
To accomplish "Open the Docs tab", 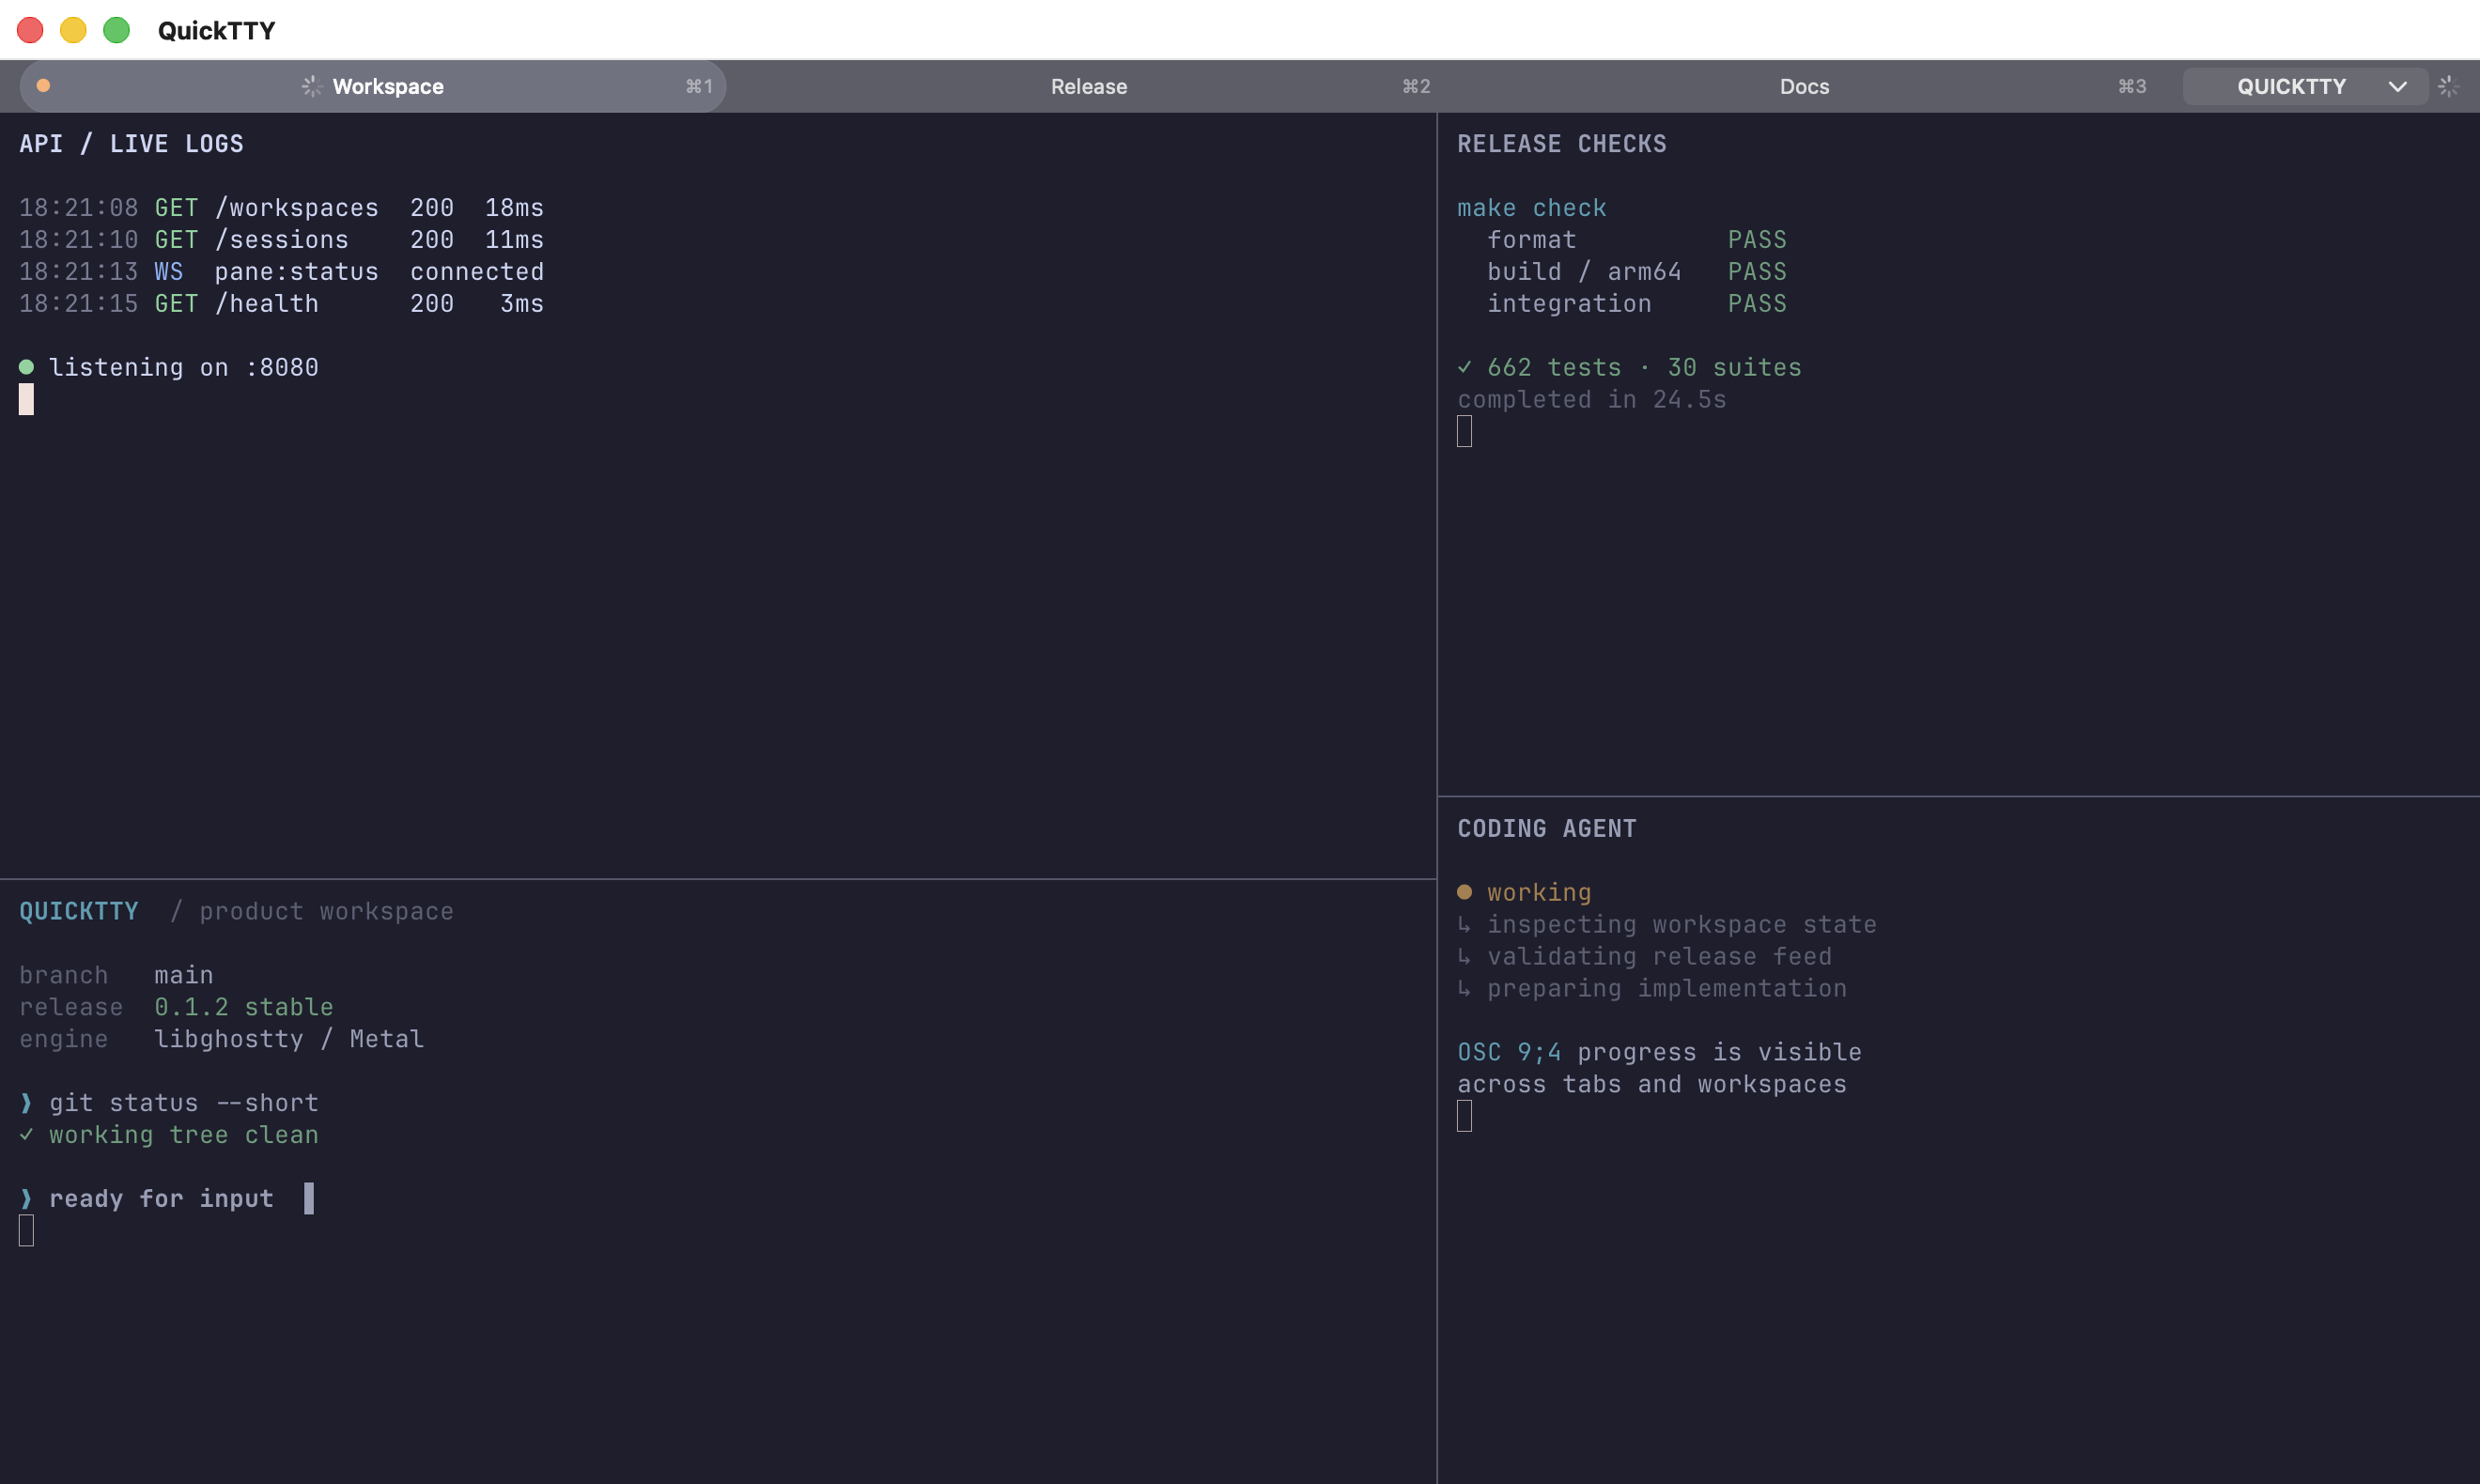I will pyautogui.click(x=1804, y=86).
